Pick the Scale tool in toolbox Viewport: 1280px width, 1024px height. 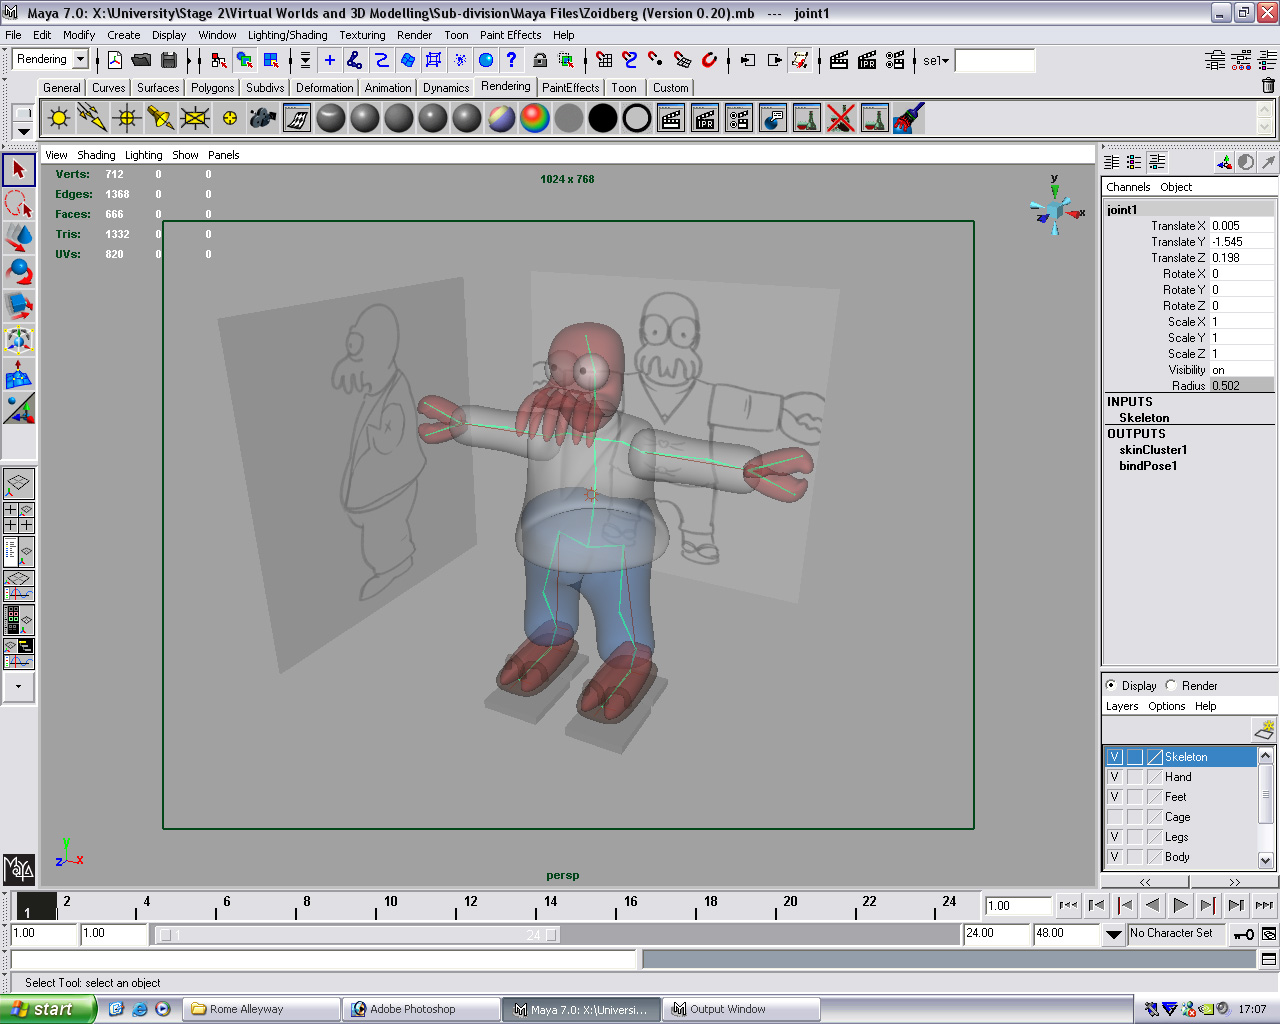click(18, 306)
